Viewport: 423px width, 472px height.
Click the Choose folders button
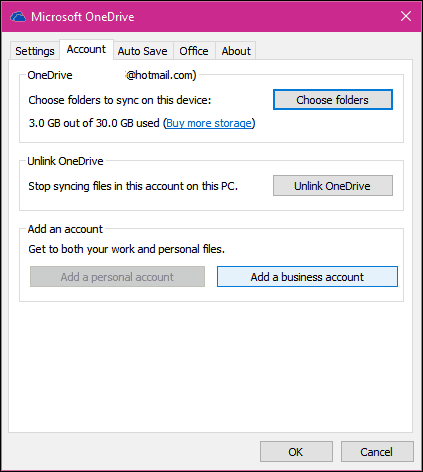coord(333,100)
